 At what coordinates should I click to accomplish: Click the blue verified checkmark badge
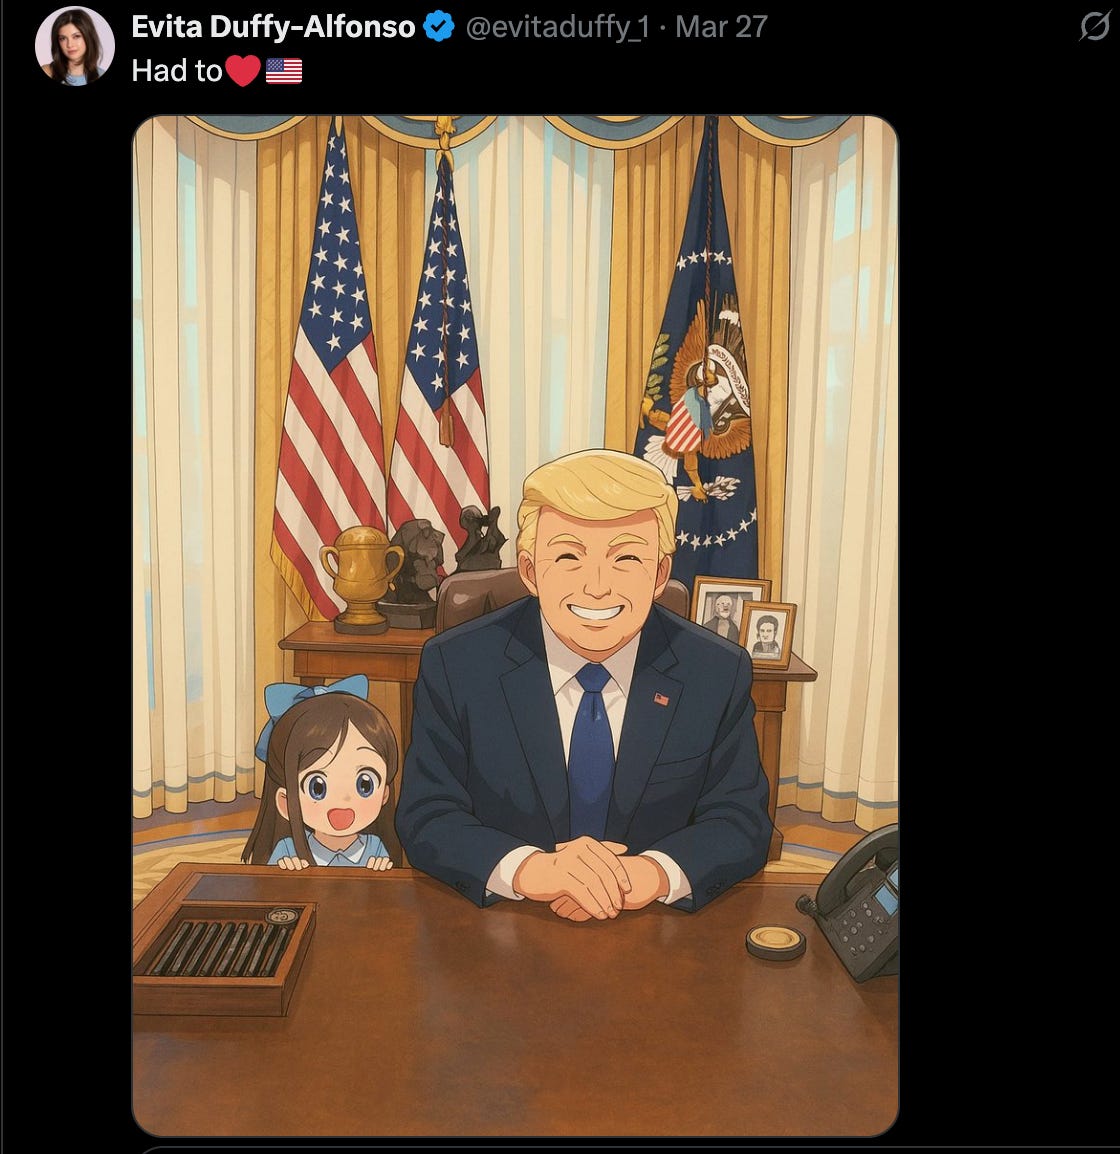439,26
